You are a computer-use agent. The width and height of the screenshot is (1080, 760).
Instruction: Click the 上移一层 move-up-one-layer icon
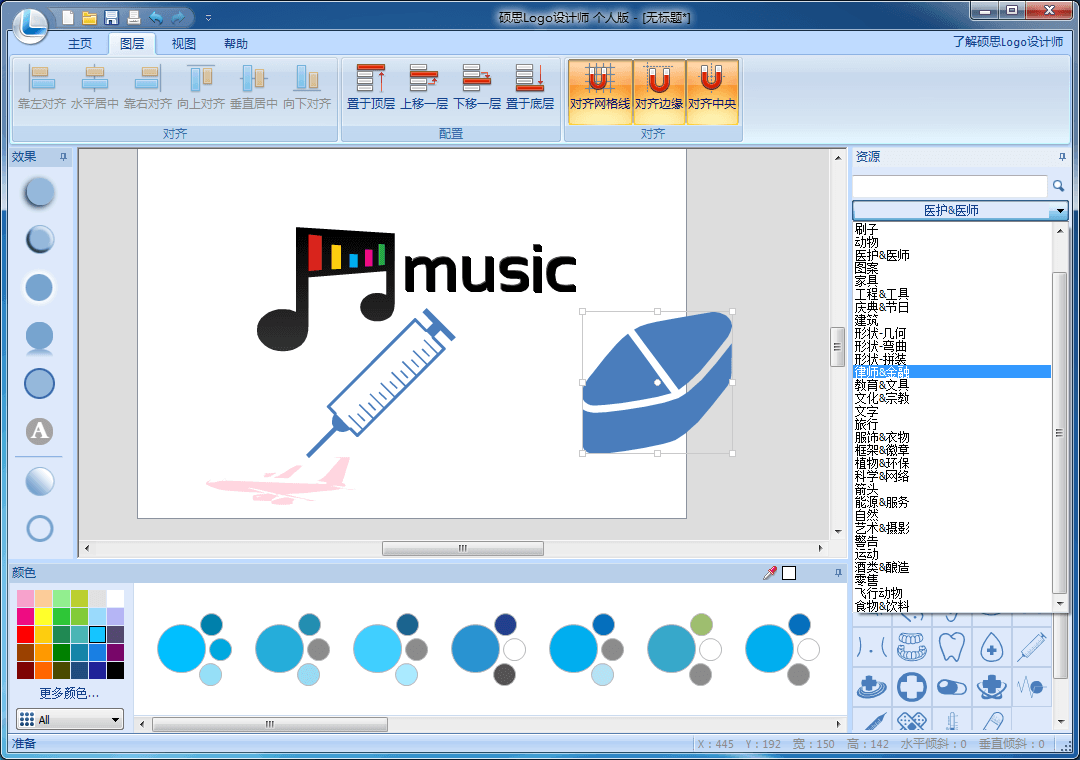[424, 80]
